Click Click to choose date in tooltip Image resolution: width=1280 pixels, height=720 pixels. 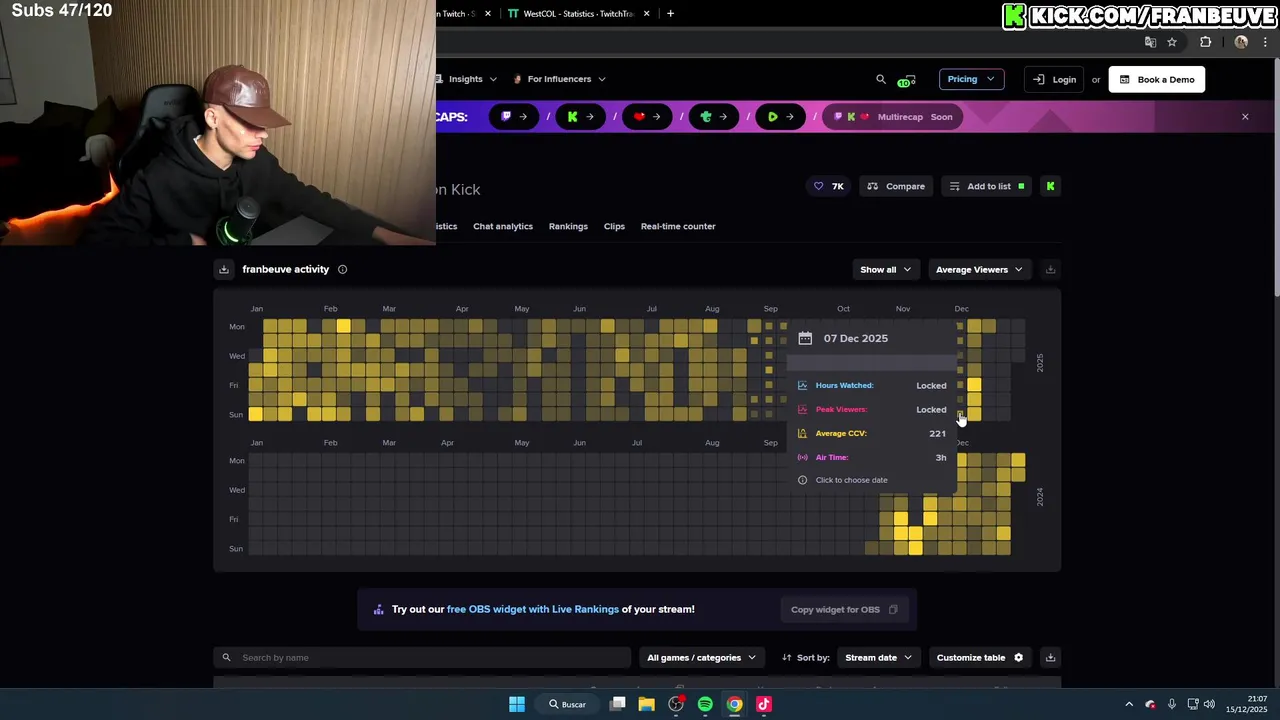click(851, 480)
